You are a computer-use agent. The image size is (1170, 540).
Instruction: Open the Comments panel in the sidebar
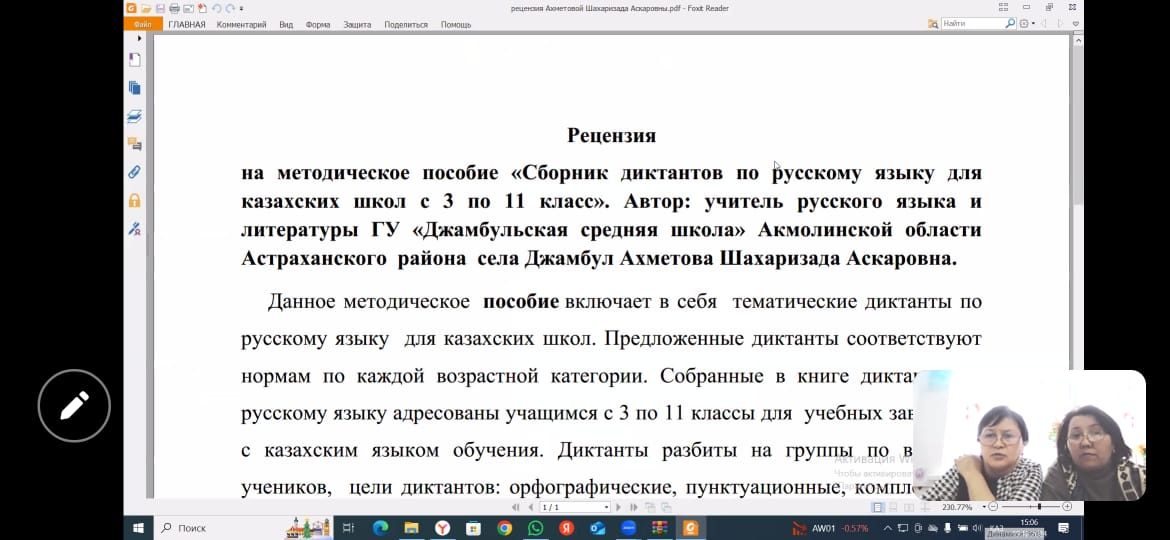135,144
